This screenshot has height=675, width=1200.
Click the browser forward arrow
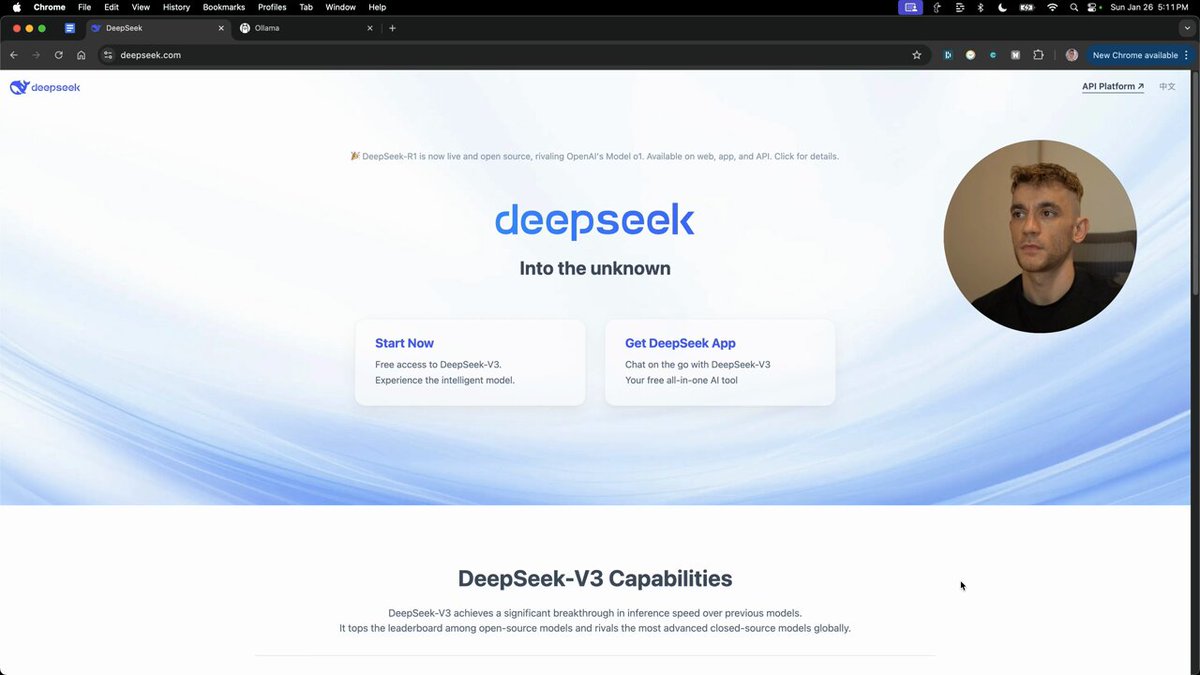pos(36,55)
